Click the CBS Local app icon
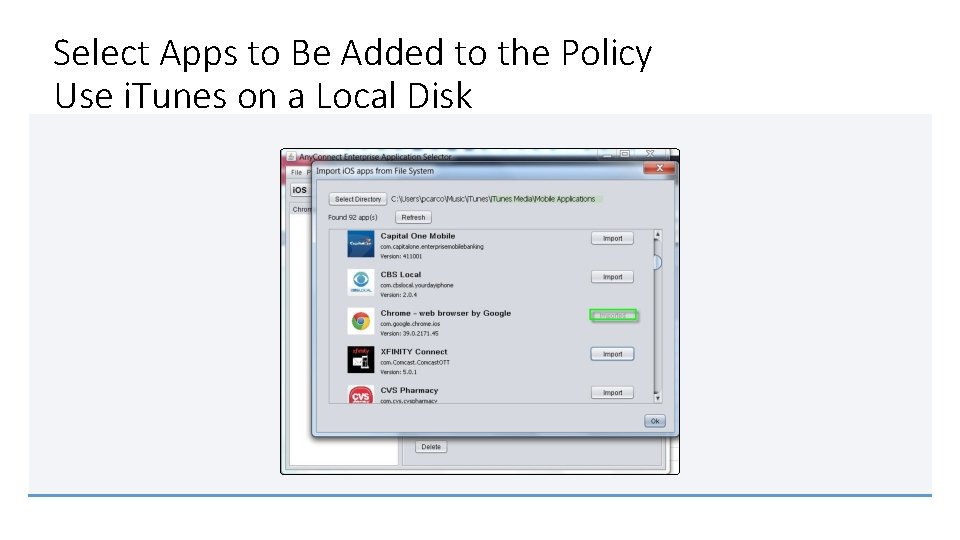The height and width of the screenshot is (540, 960). [x=361, y=282]
